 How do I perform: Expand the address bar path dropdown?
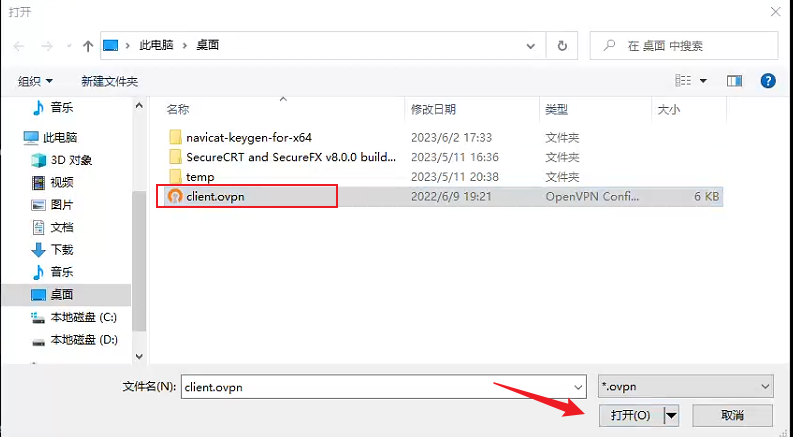[x=531, y=46]
